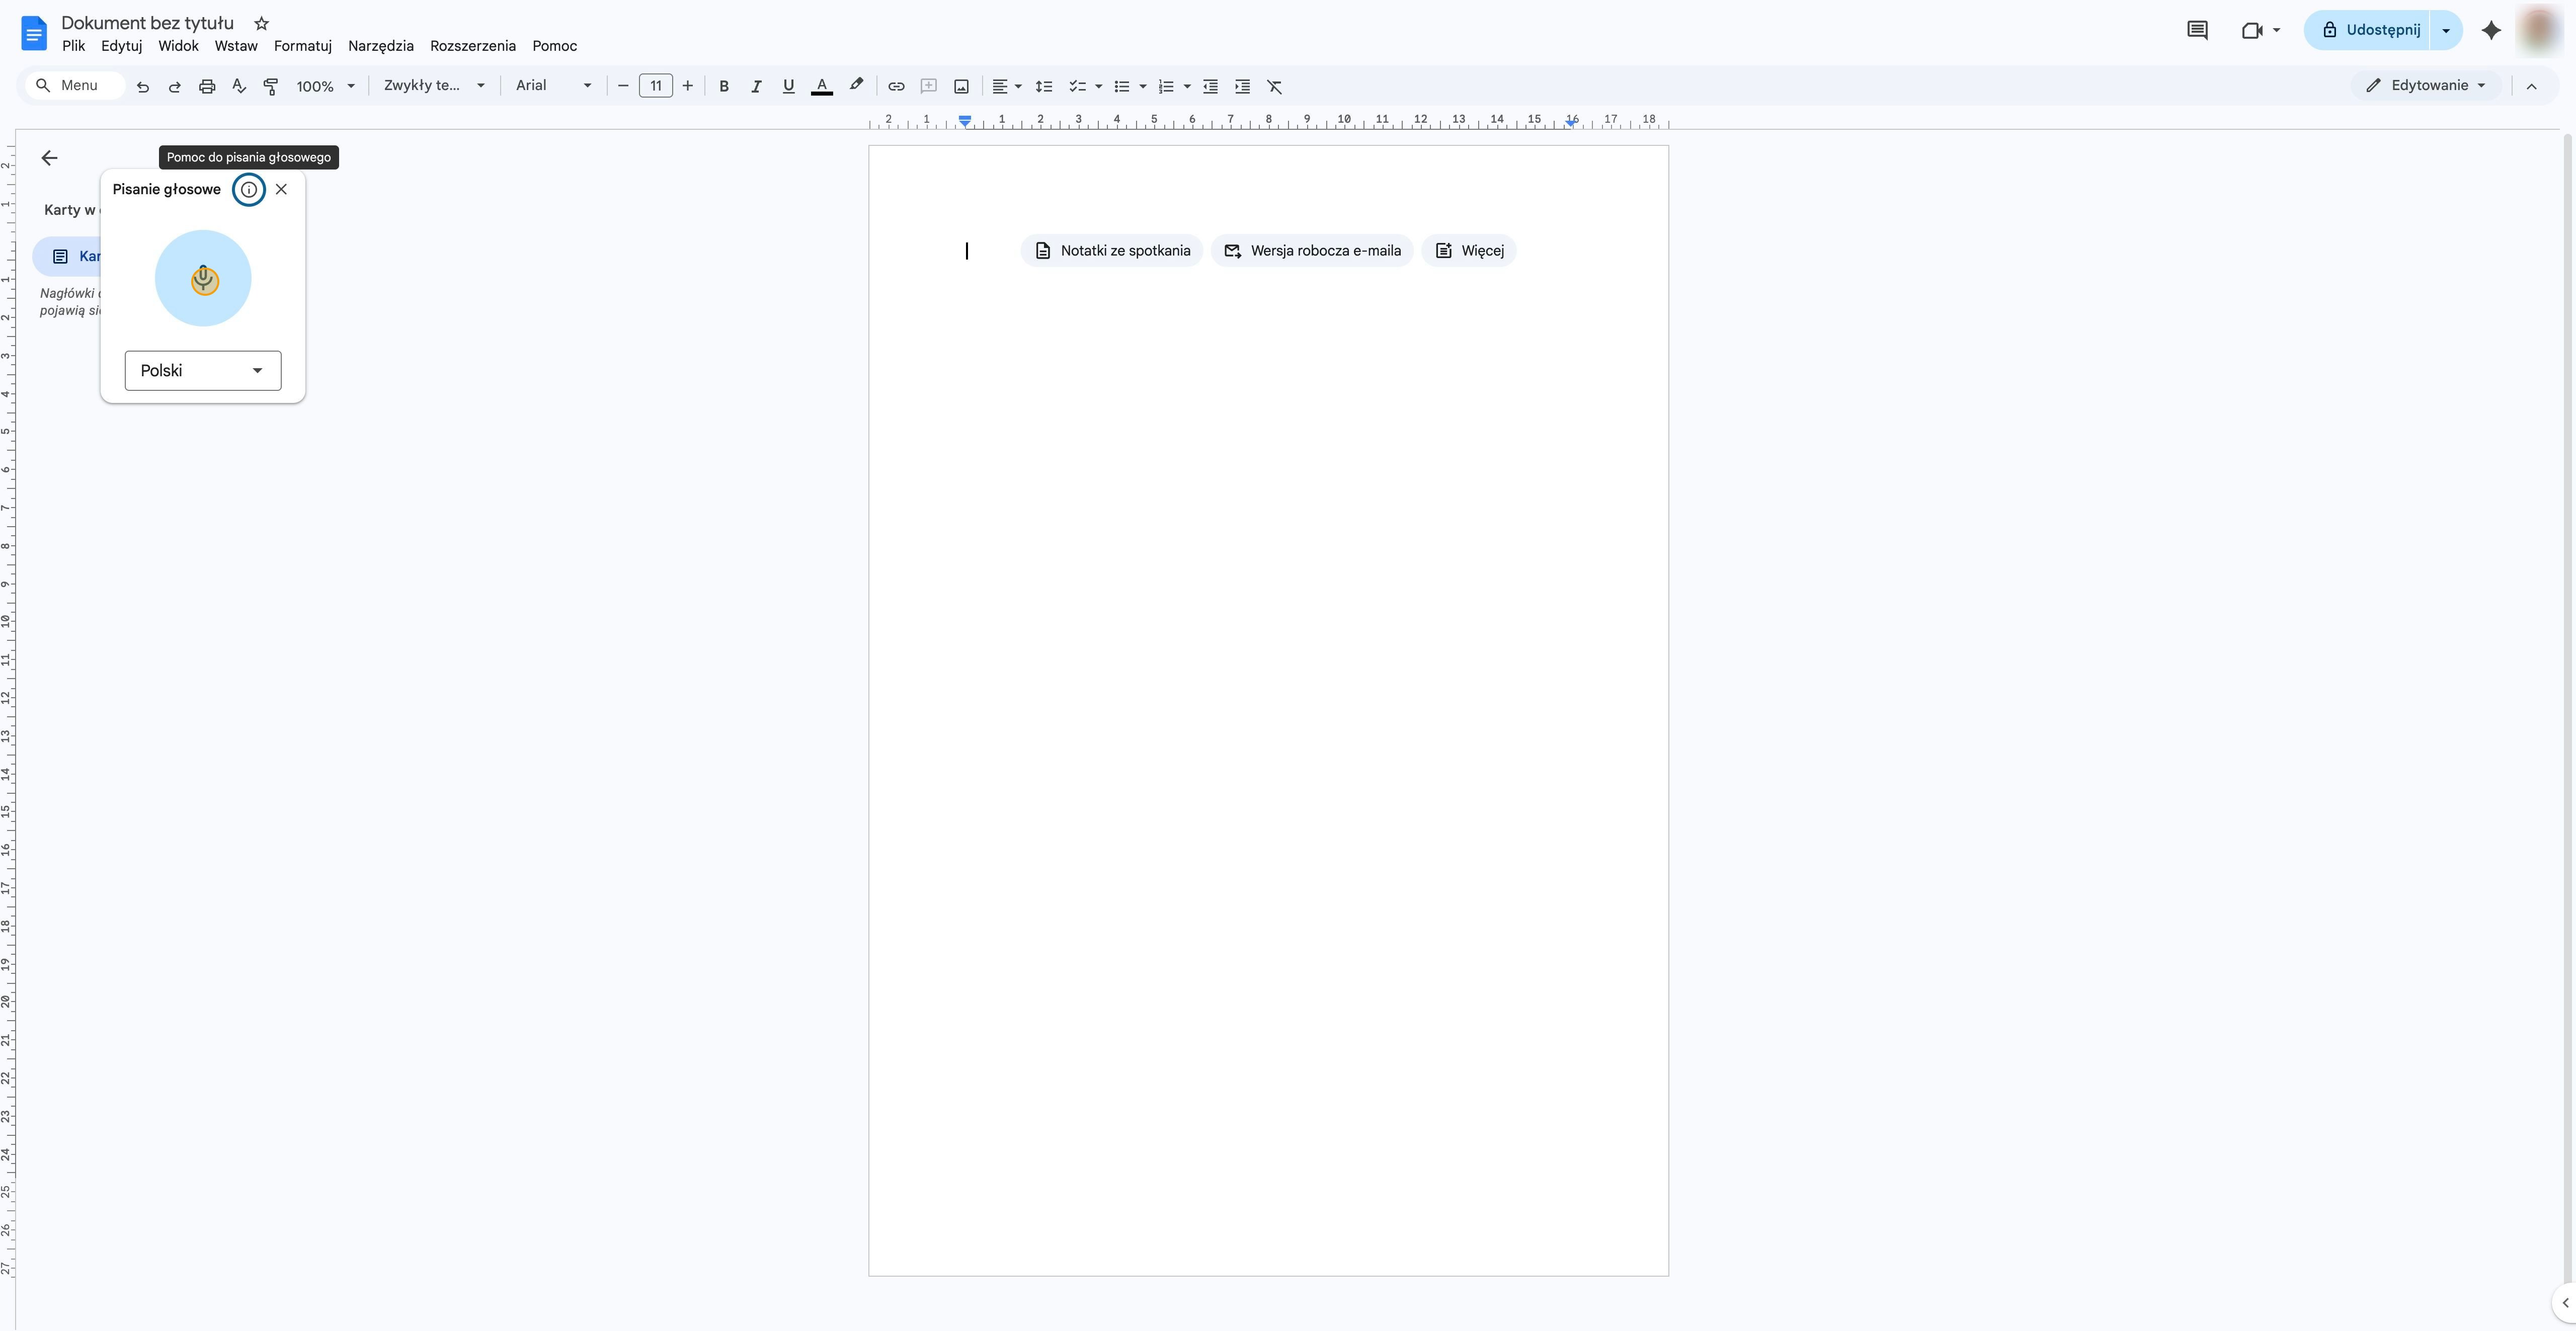Create a checklist
The width and height of the screenshot is (2576, 1331).
point(1077,86)
